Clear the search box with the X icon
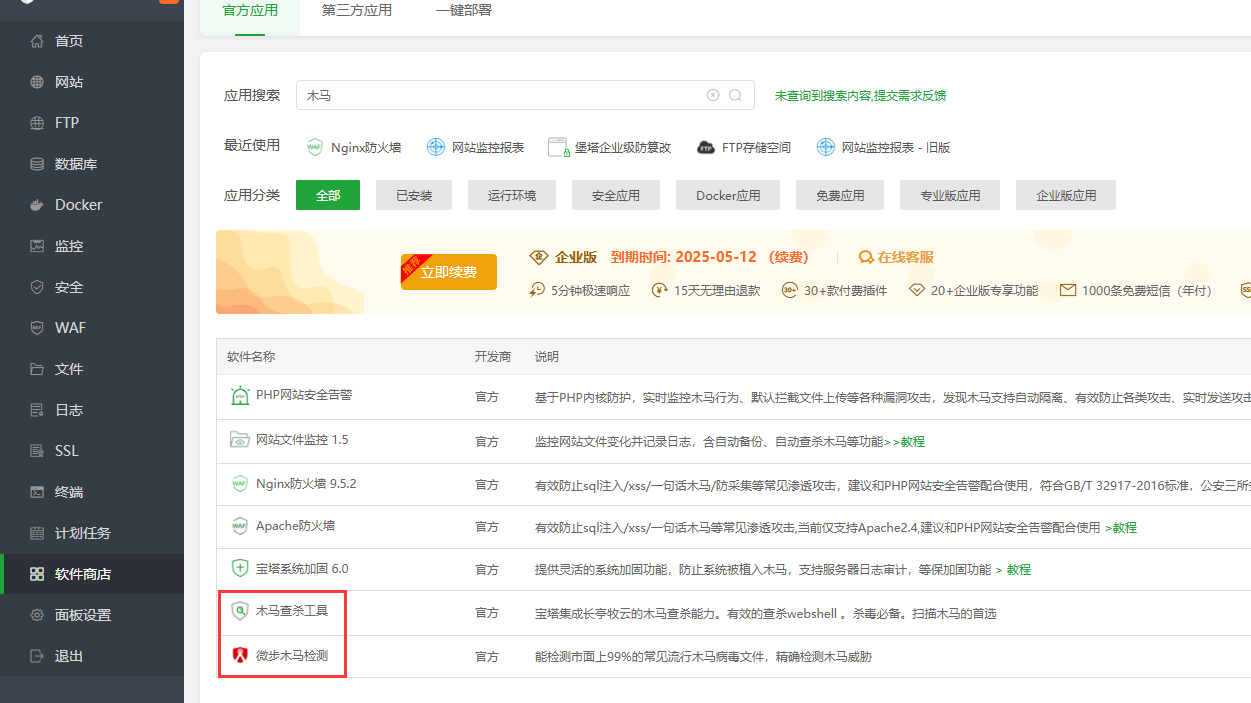 point(713,95)
